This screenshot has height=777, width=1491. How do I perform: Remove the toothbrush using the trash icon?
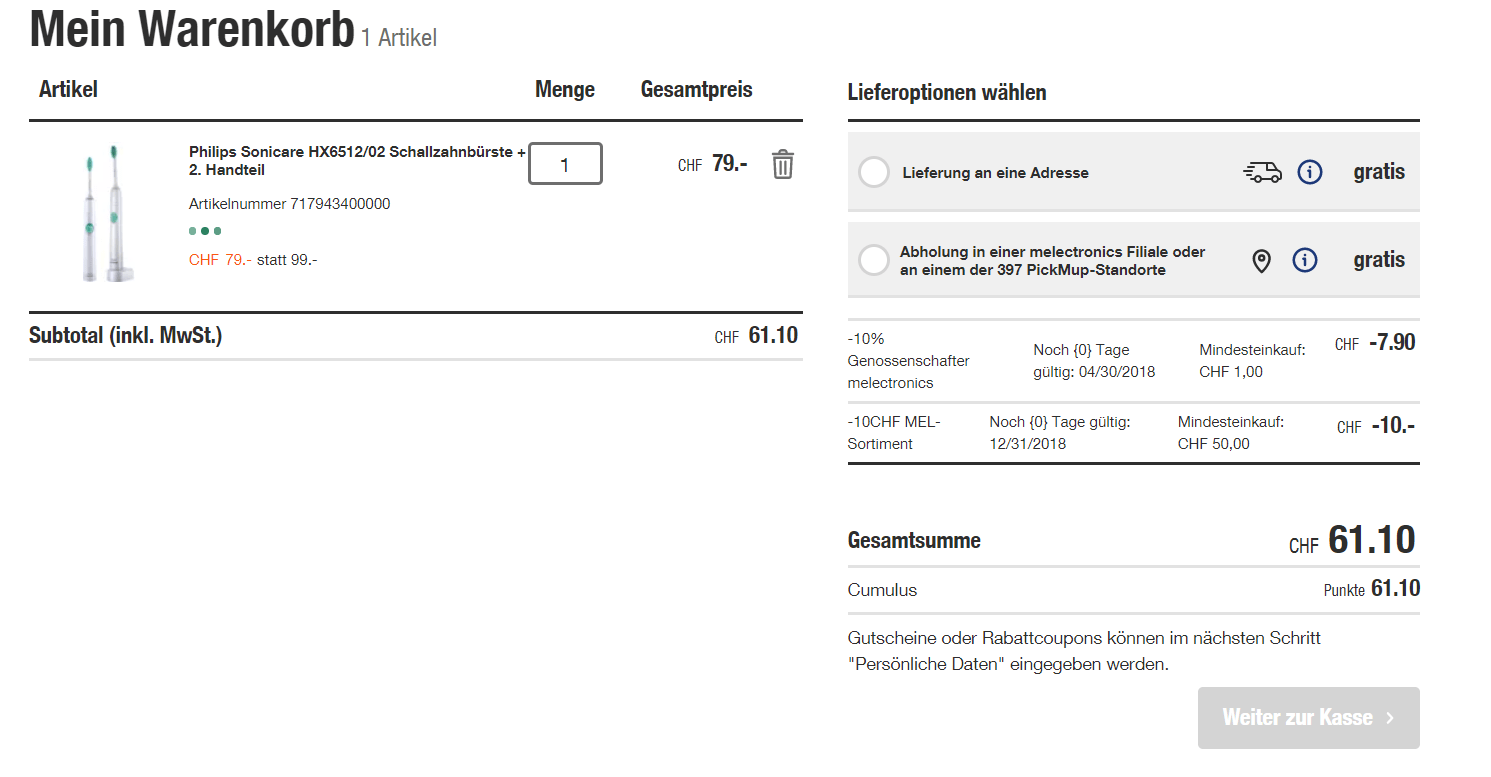(782, 164)
